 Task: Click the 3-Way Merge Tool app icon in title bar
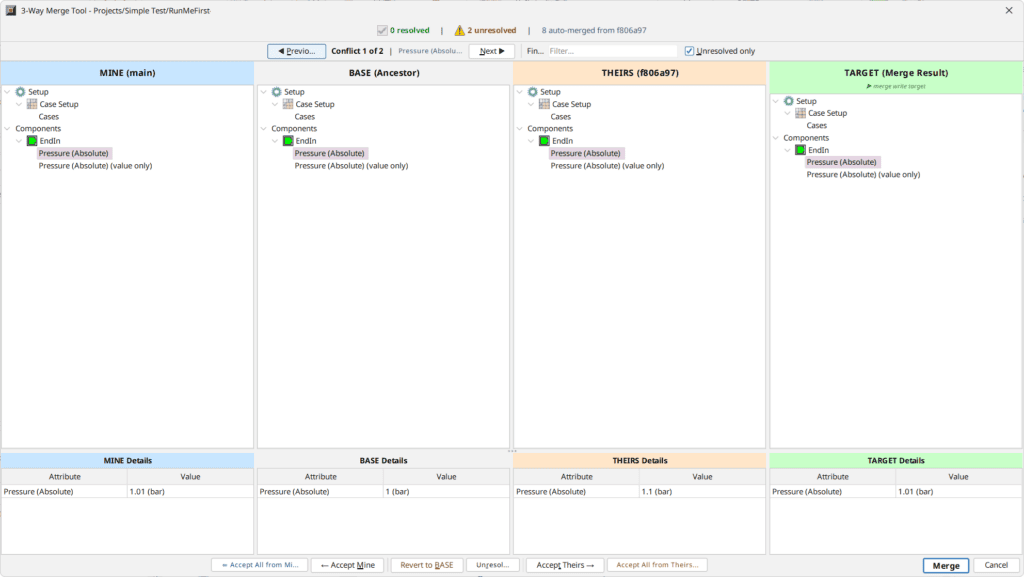tap(10, 10)
